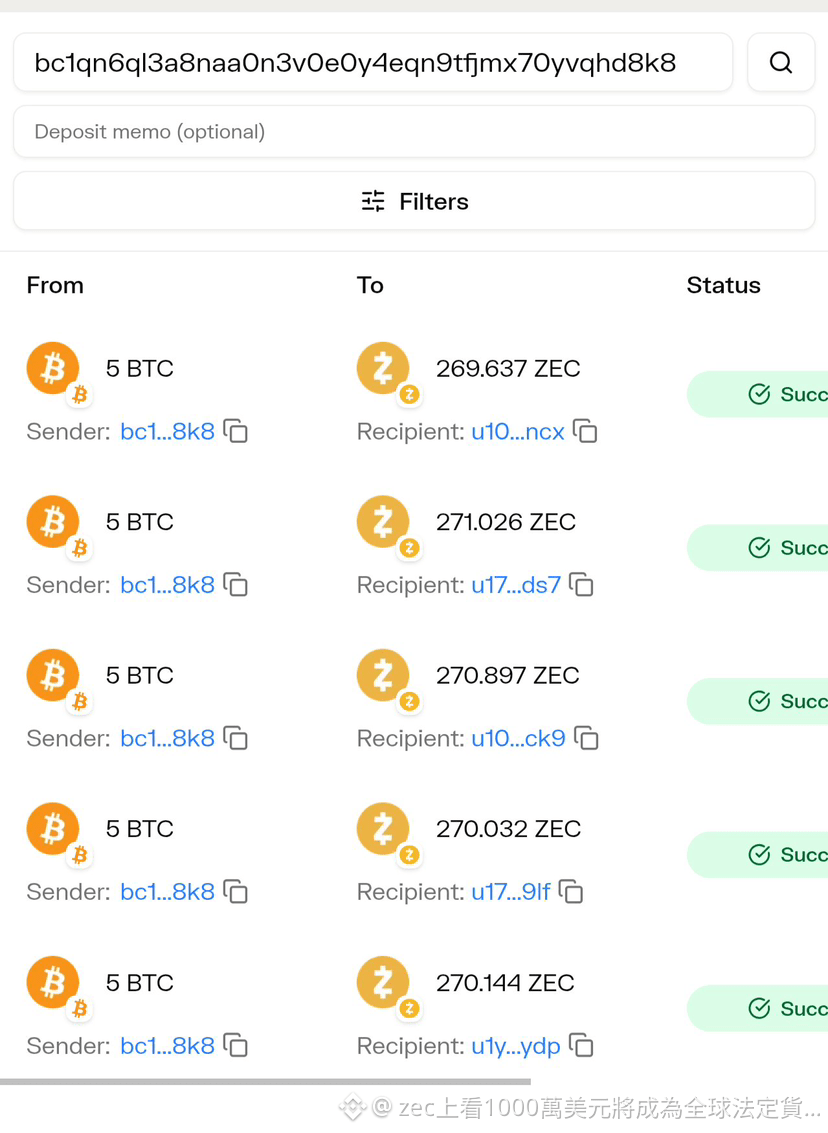The height and width of the screenshot is (1133, 828).
Task: Click Zcash icon next to 271.026 ZEC
Action: coord(383,521)
